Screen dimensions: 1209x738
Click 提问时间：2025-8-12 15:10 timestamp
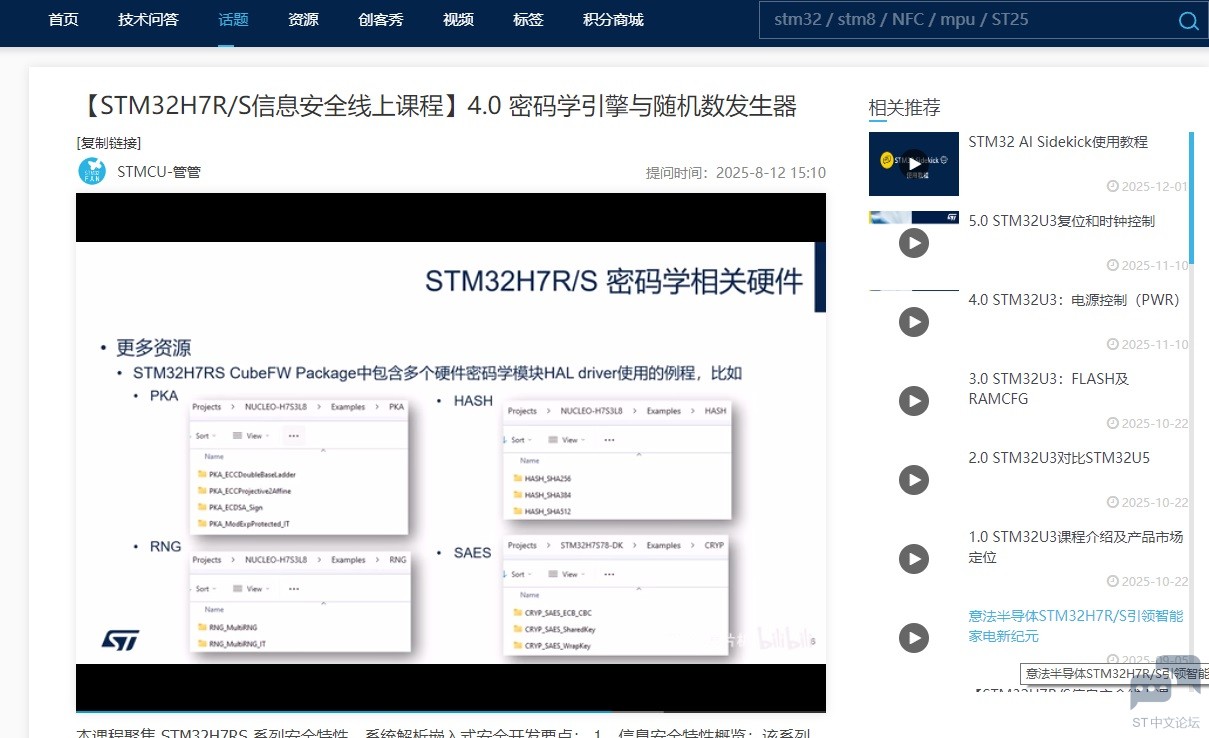[x=736, y=173]
